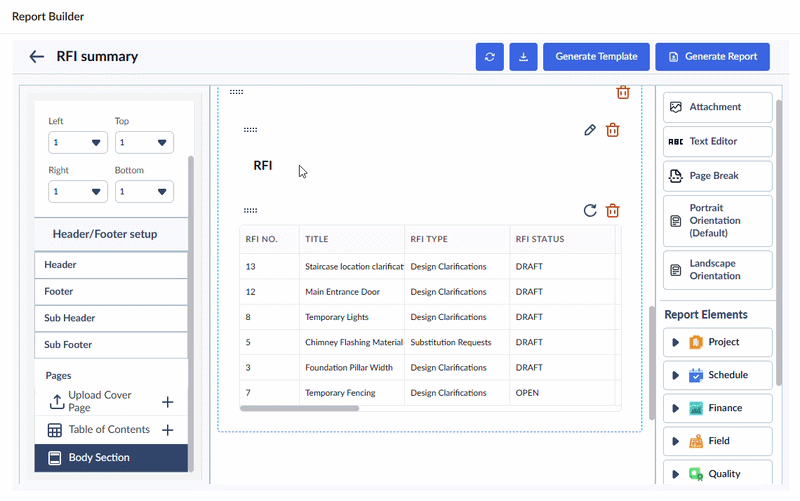This screenshot has width=800, height=501.
Task: Click the Text Editor ABC icon
Action: 676,142
